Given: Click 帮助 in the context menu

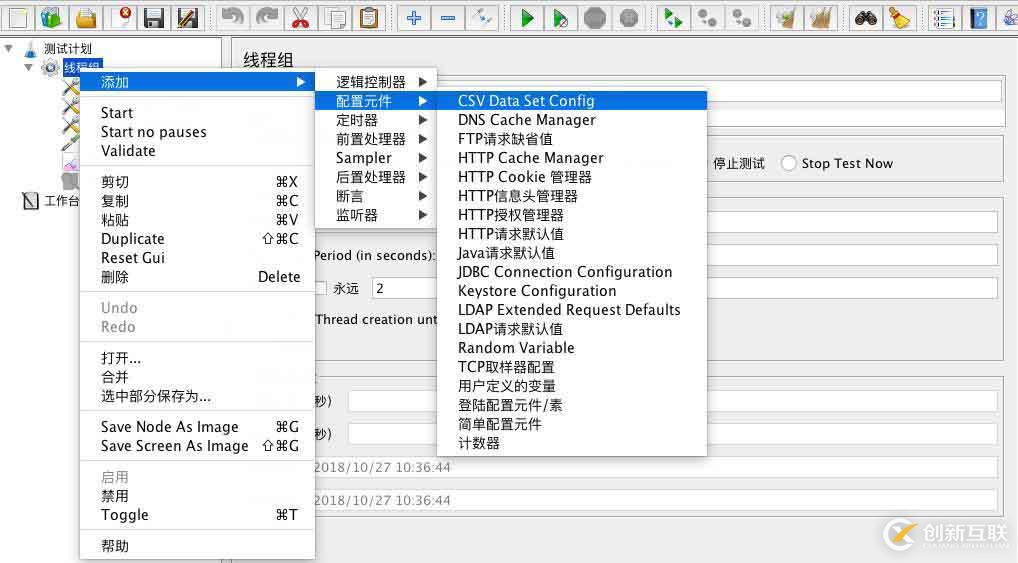Looking at the screenshot, I should point(197,546).
